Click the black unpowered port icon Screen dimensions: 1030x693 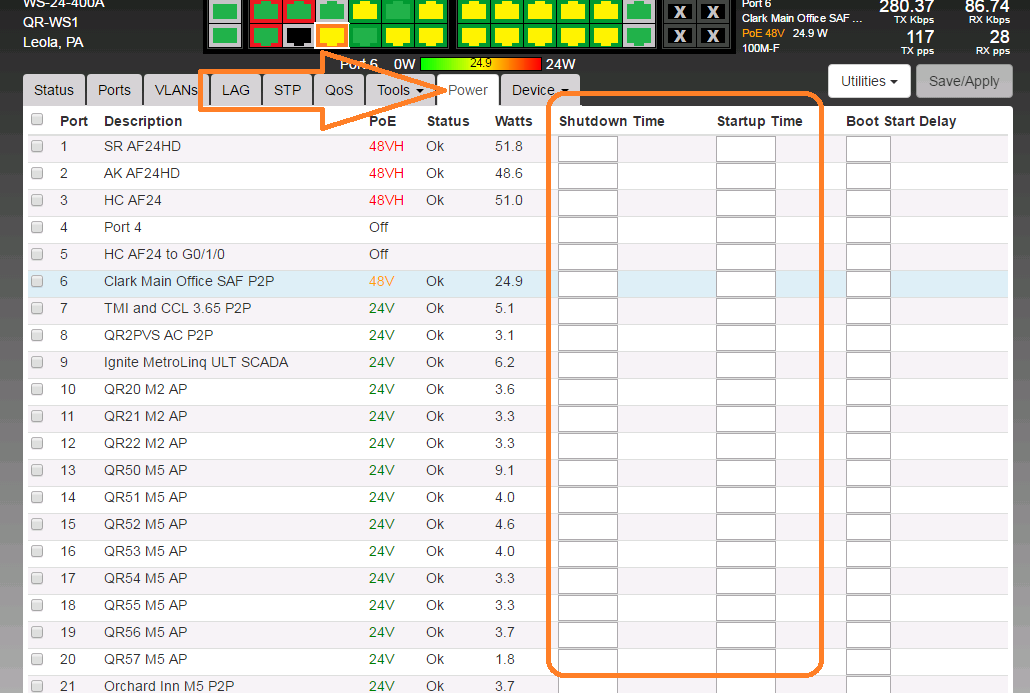tap(298, 36)
